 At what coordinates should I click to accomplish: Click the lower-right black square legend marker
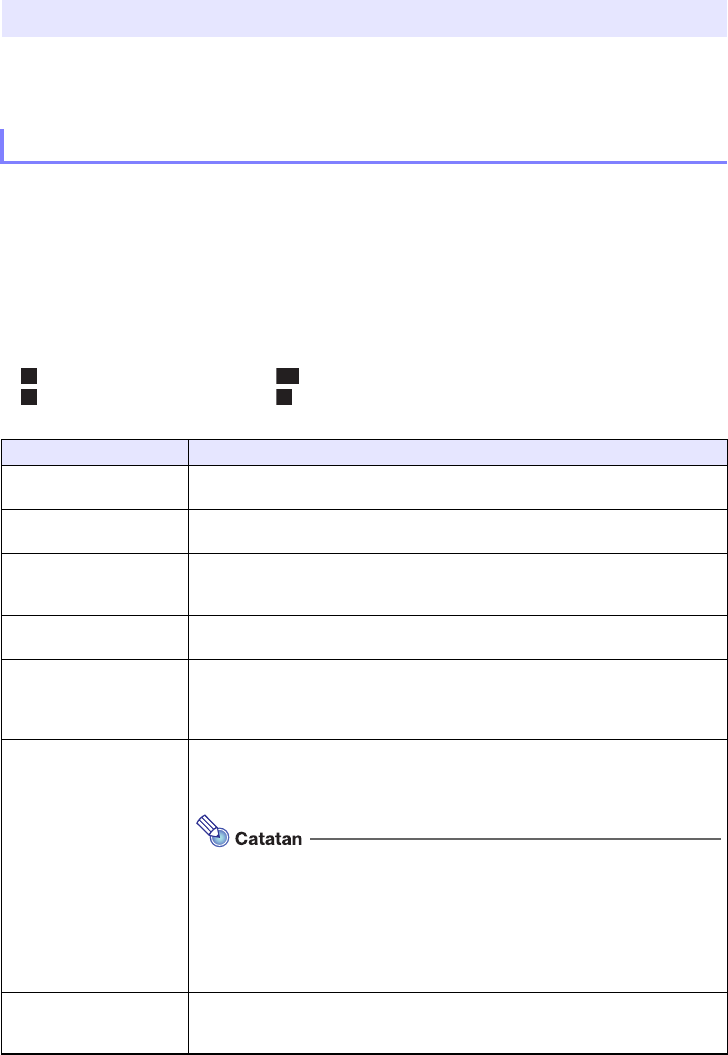[284, 397]
